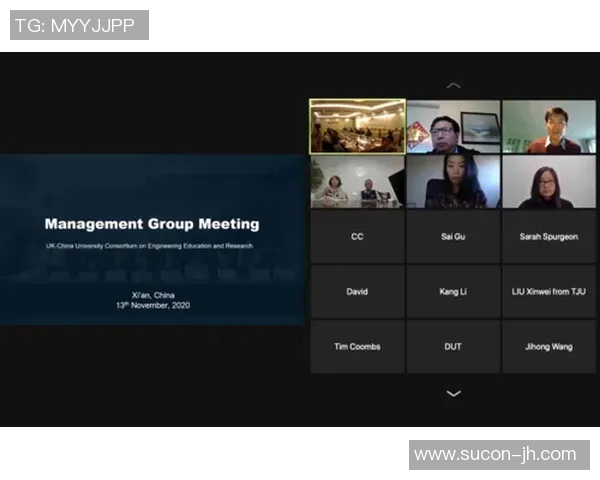
Task: Choose the Jihong Wang participant tile
Action: pyautogui.click(x=548, y=347)
